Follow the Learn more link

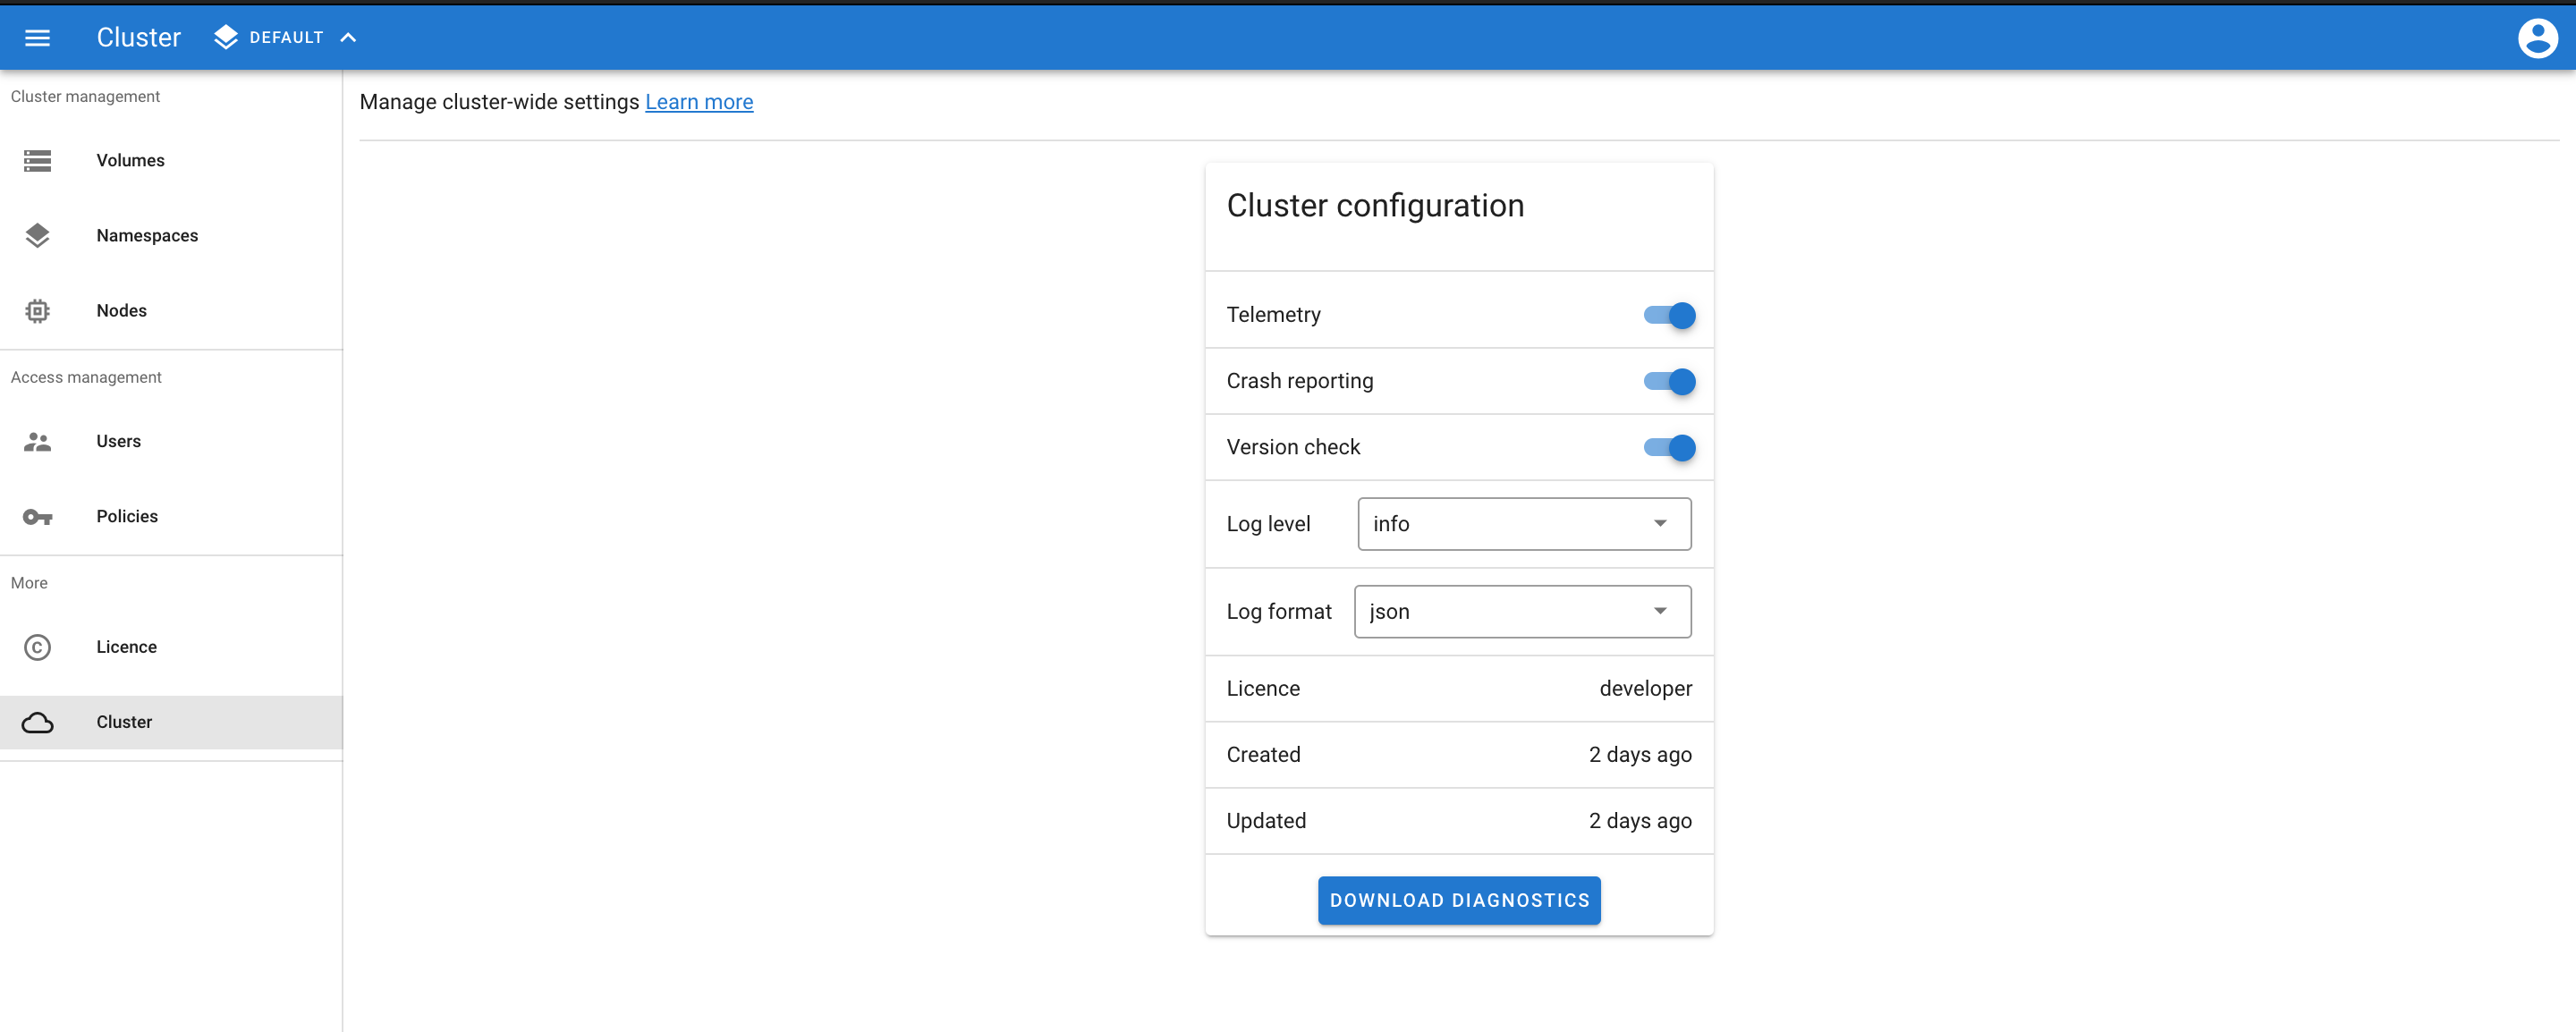(x=699, y=102)
